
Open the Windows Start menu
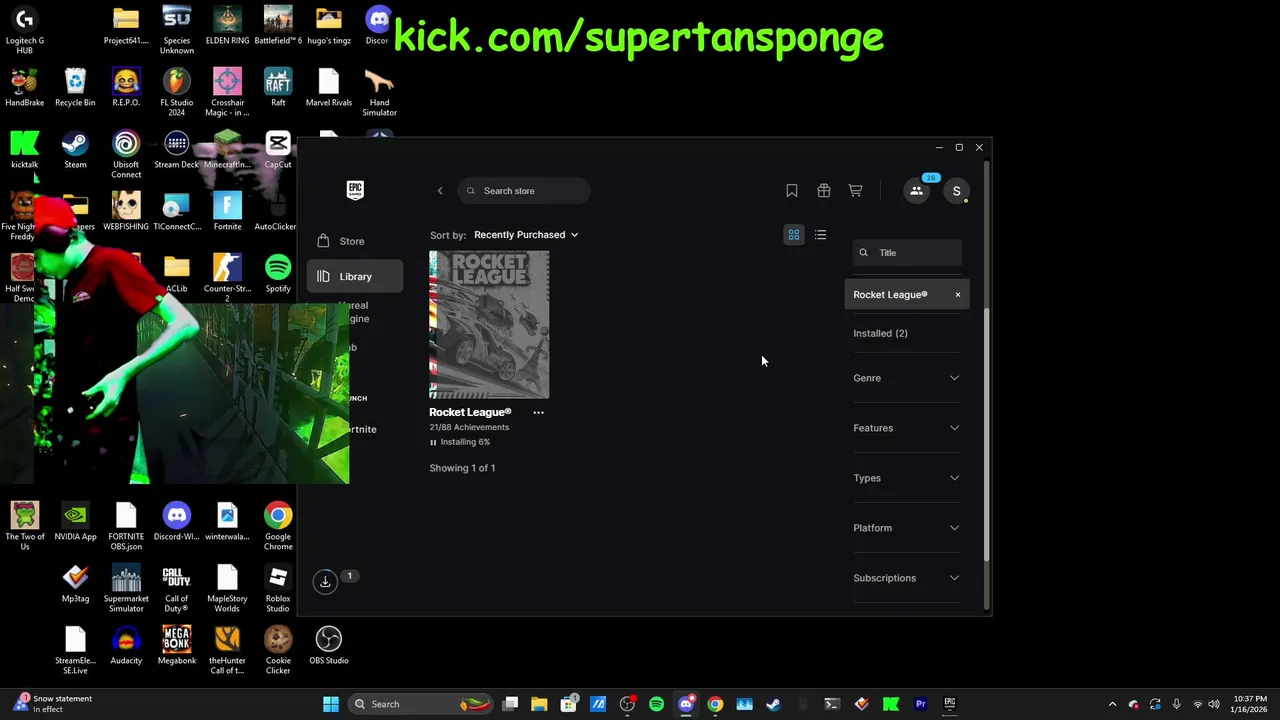pos(331,704)
